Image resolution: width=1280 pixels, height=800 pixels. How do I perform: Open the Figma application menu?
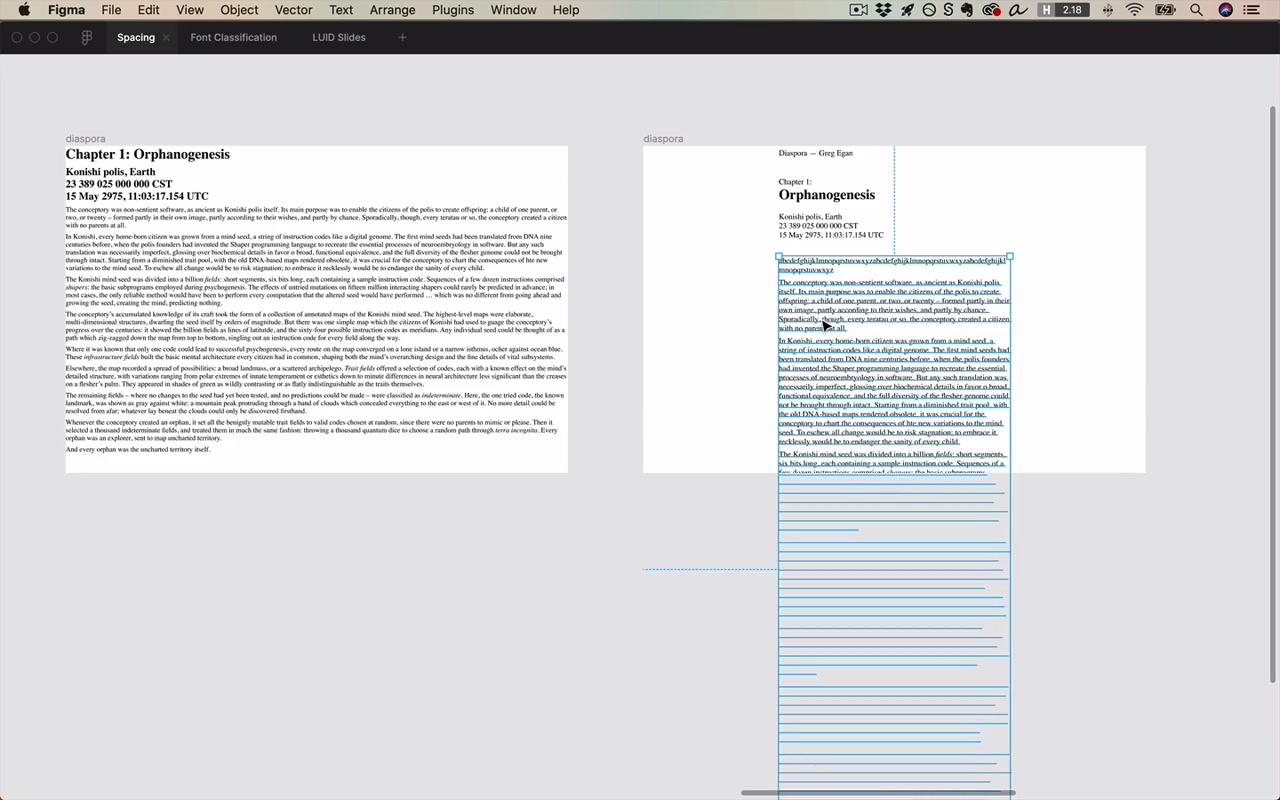[67, 10]
